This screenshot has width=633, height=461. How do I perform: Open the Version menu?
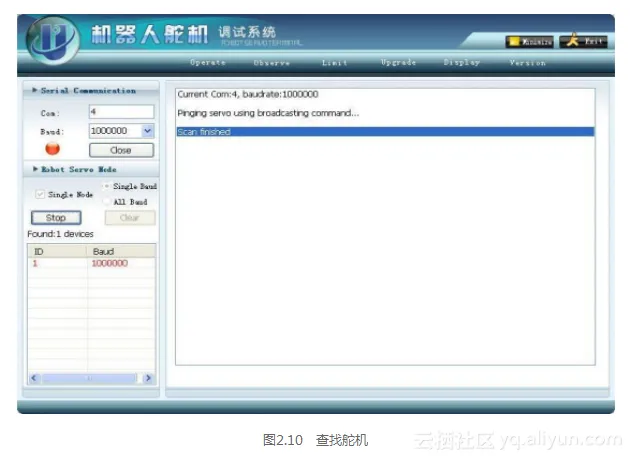(528, 63)
